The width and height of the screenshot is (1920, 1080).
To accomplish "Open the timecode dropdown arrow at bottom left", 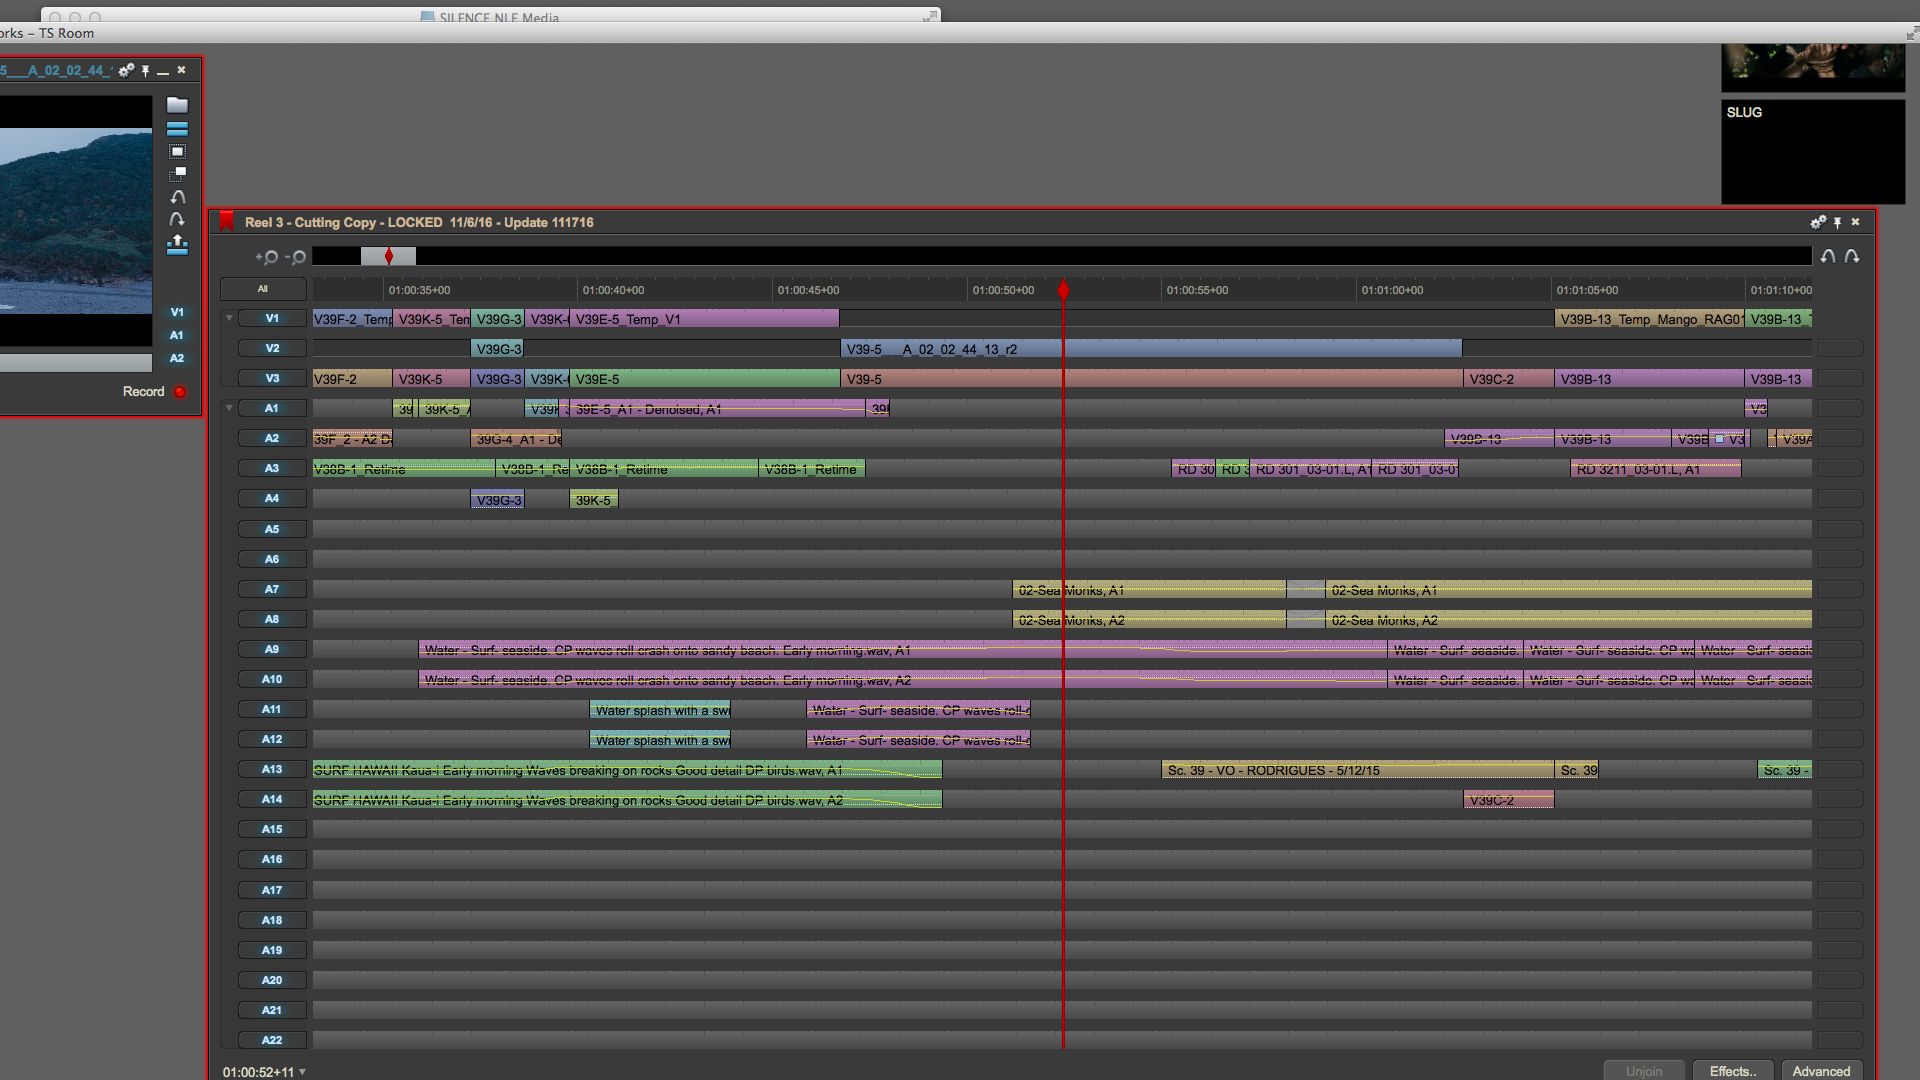I will pos(302,1072).
